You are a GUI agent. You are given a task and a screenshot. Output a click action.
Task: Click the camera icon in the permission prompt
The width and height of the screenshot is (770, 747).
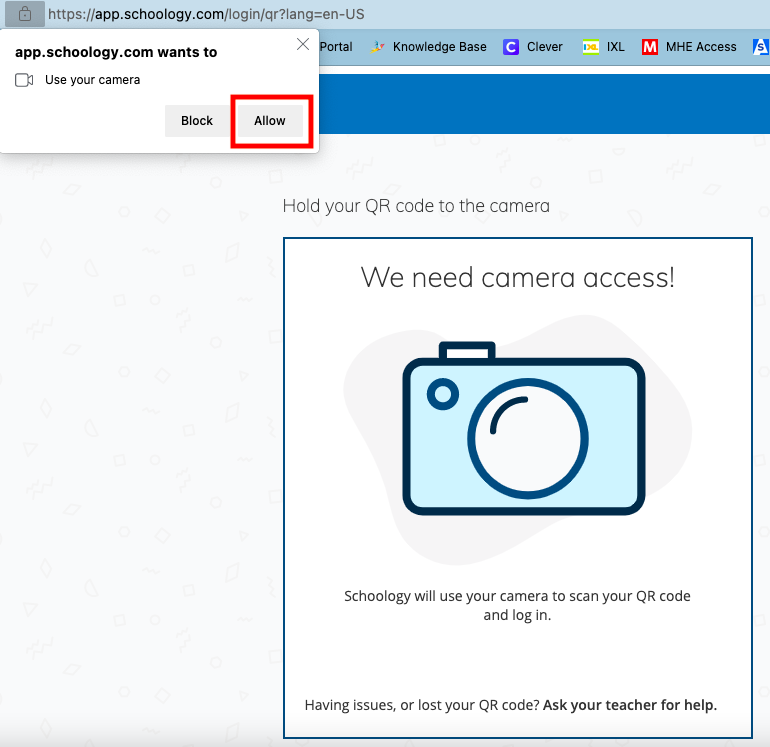click(x=24, y=80)
